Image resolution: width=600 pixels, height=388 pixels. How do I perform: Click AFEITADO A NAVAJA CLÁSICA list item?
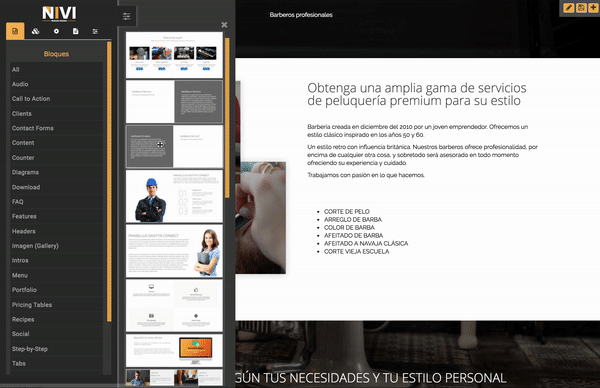[366, 243]
